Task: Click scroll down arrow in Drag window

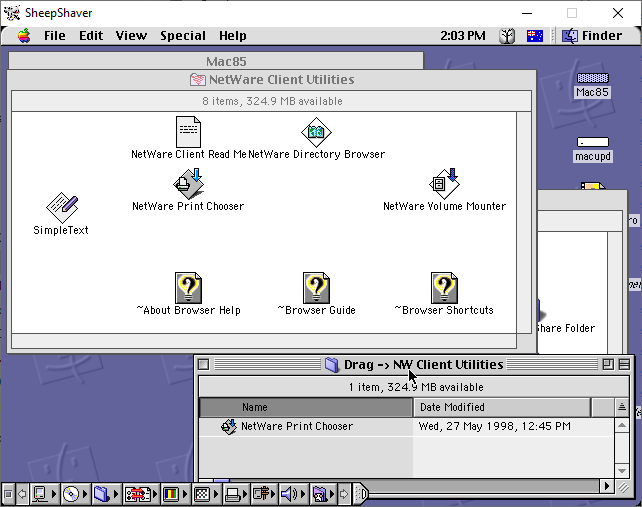Action: click(x=622, y=471)
